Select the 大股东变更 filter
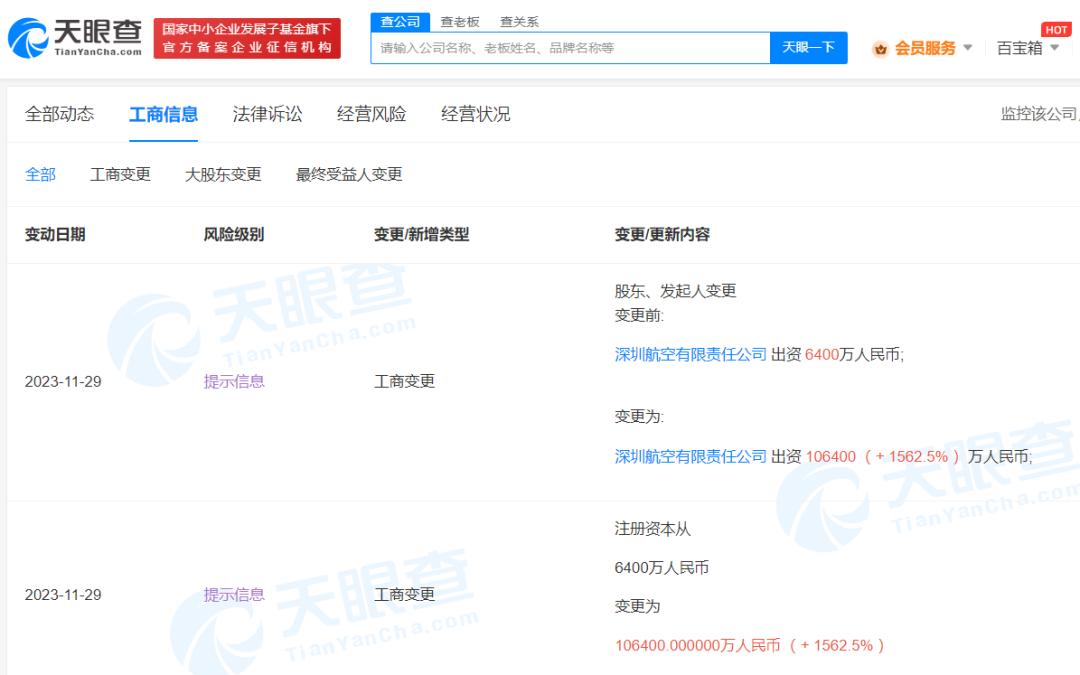Image resolution: width=1080 pixels, height=675 pixels. pyautogui.click(x=223, y=175)
